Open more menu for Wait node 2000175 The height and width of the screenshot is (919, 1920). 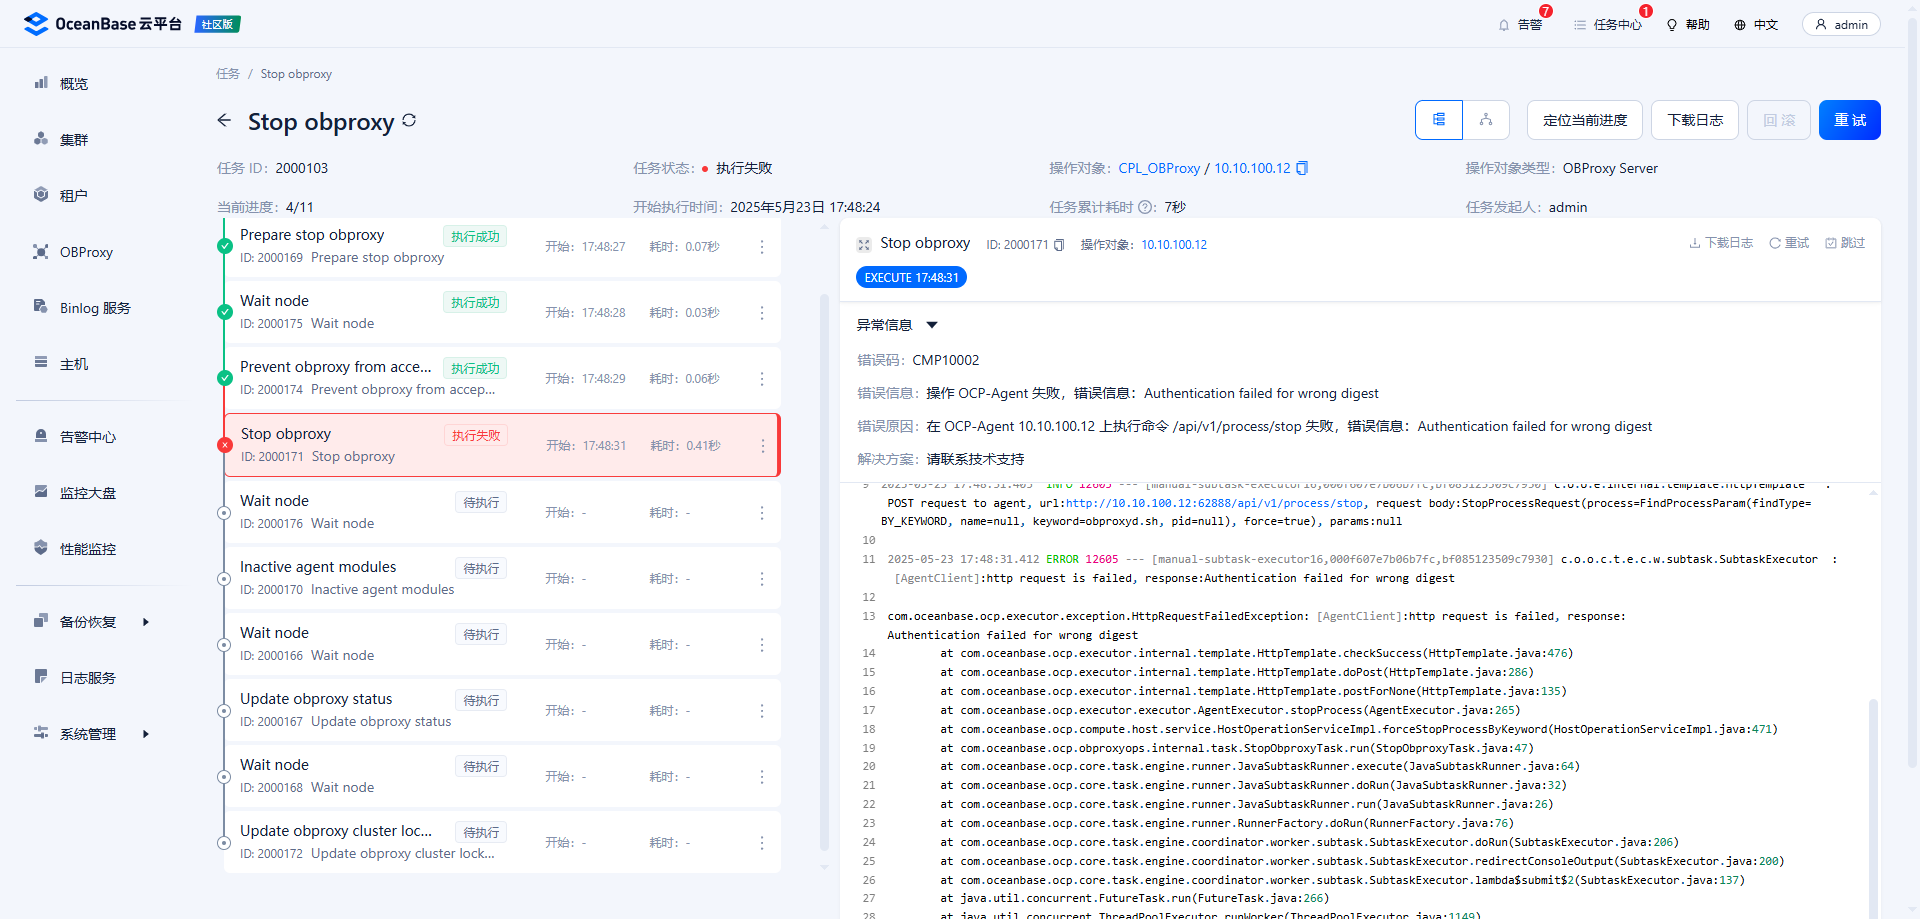[762, 313]
